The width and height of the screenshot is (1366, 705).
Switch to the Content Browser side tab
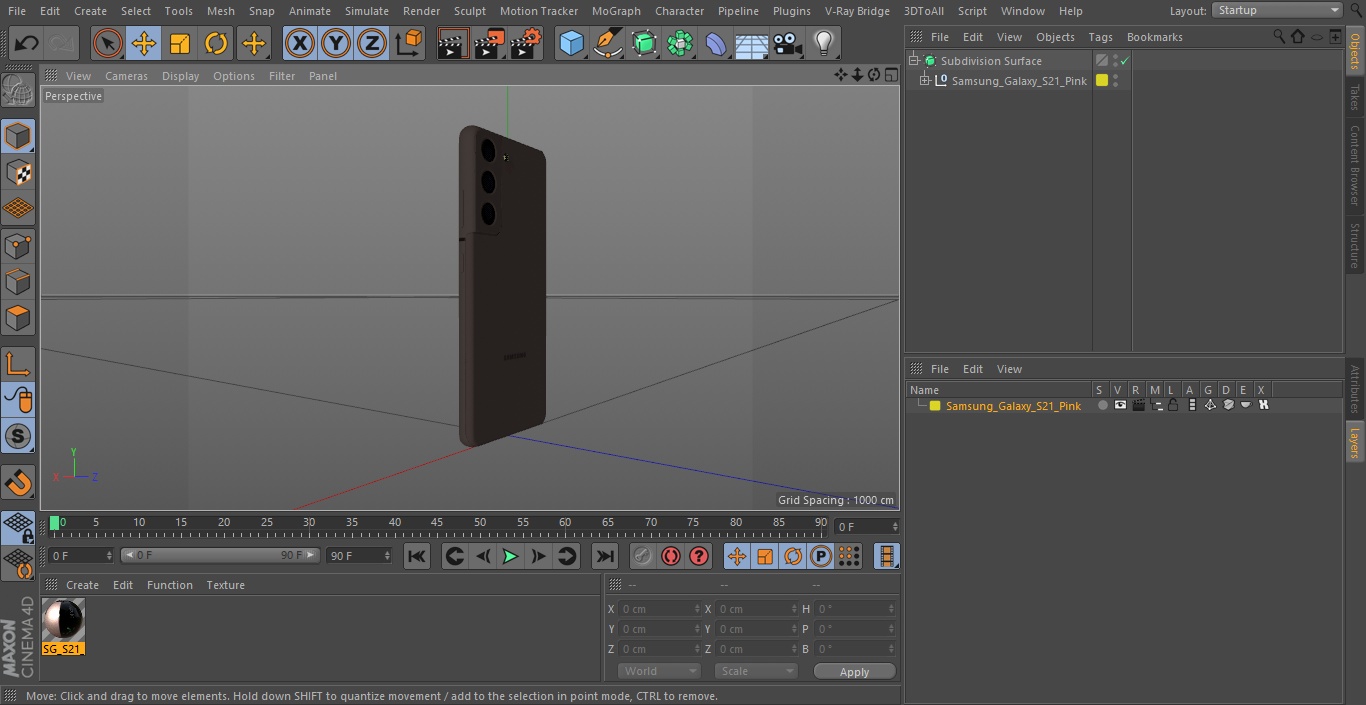[x=1355, y=165]
